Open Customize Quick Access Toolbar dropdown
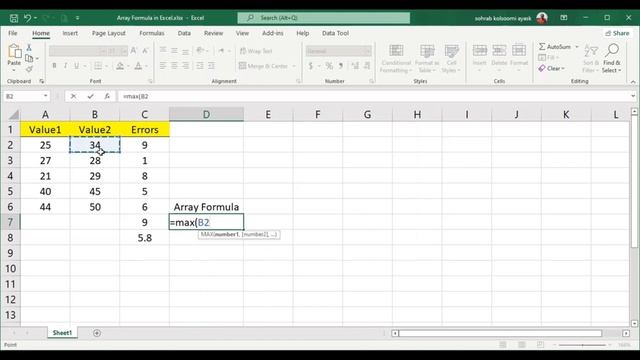The image size is (640, 360). 77,18
